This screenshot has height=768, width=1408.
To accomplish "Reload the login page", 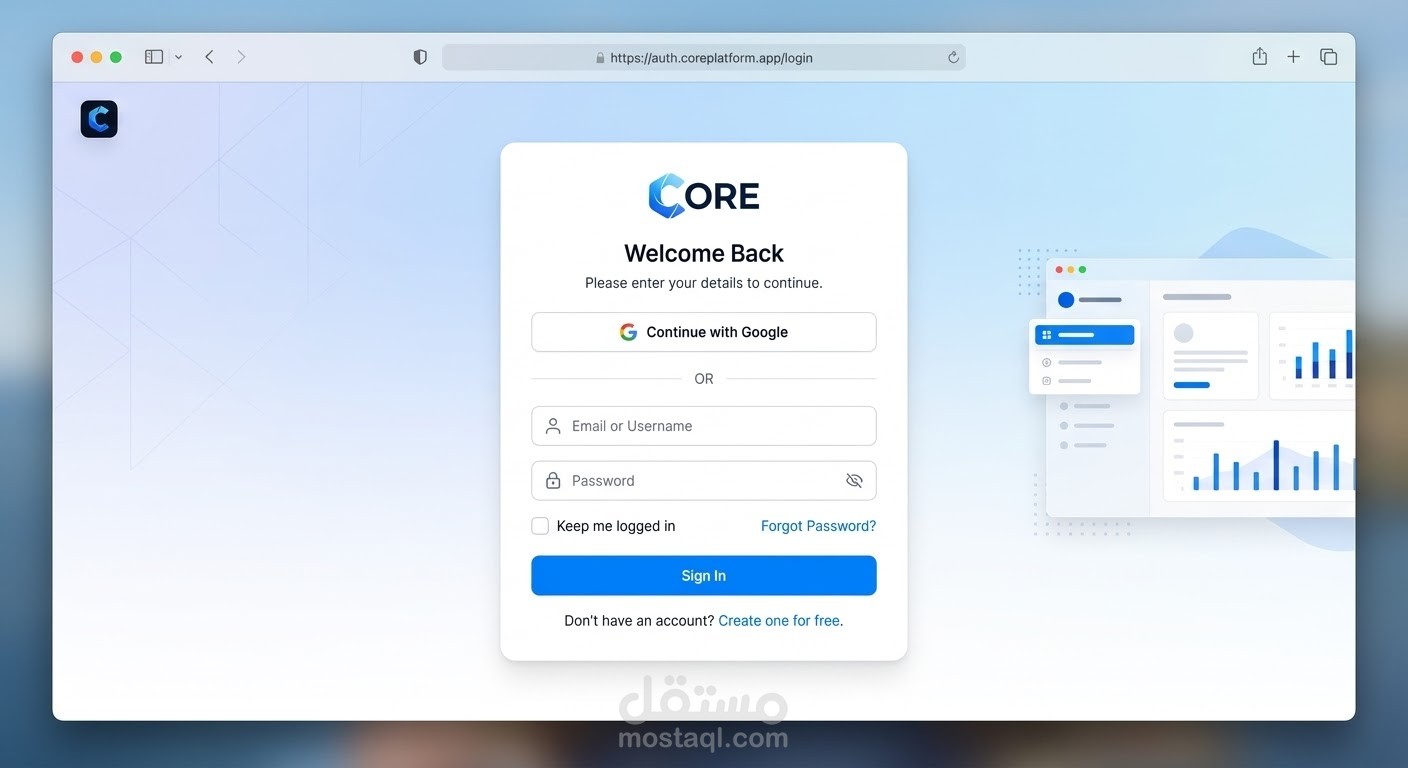I will point(953,57).
